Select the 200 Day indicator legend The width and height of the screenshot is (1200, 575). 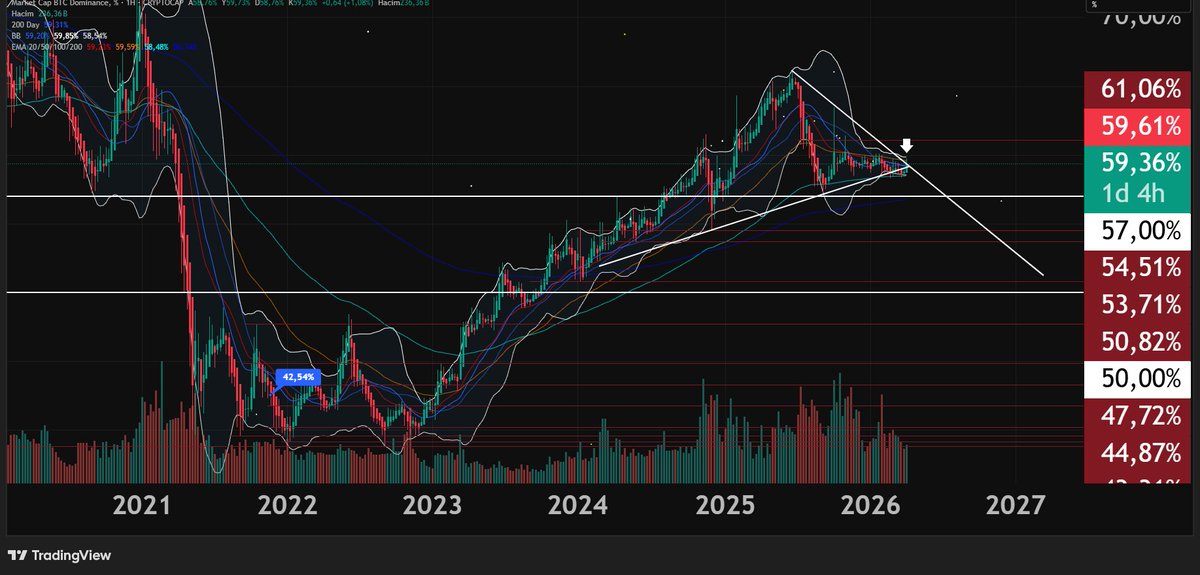tap(40, 24)
